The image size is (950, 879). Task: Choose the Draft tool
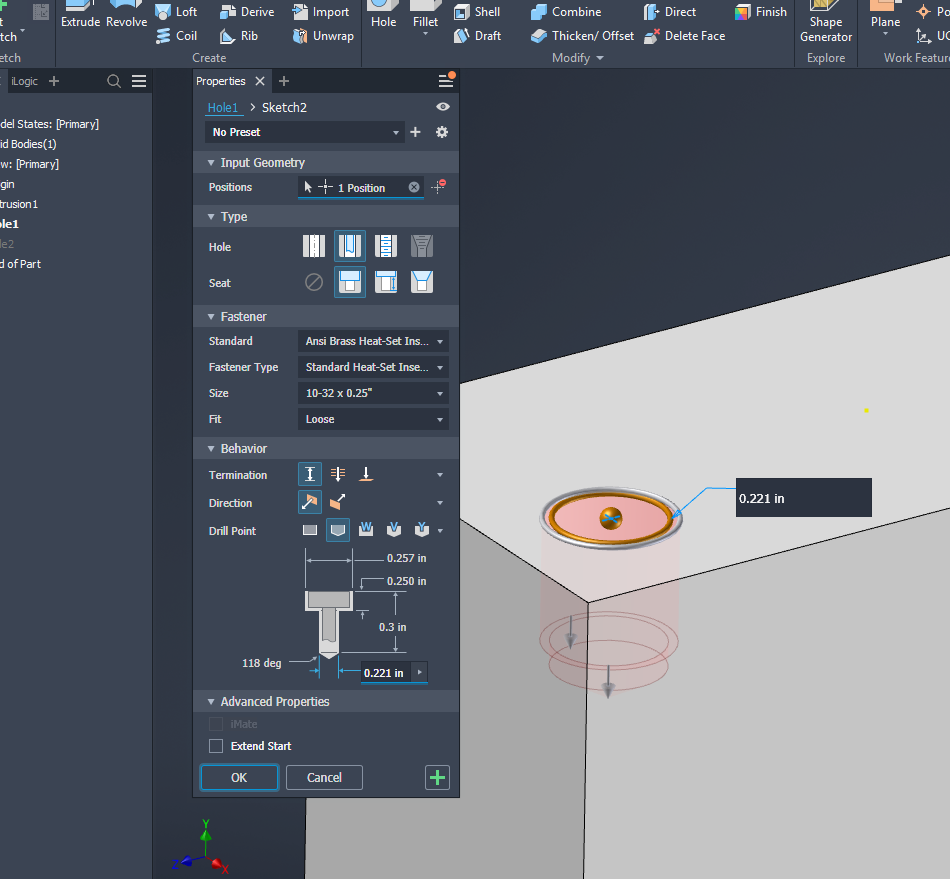(x=477, y=36)
